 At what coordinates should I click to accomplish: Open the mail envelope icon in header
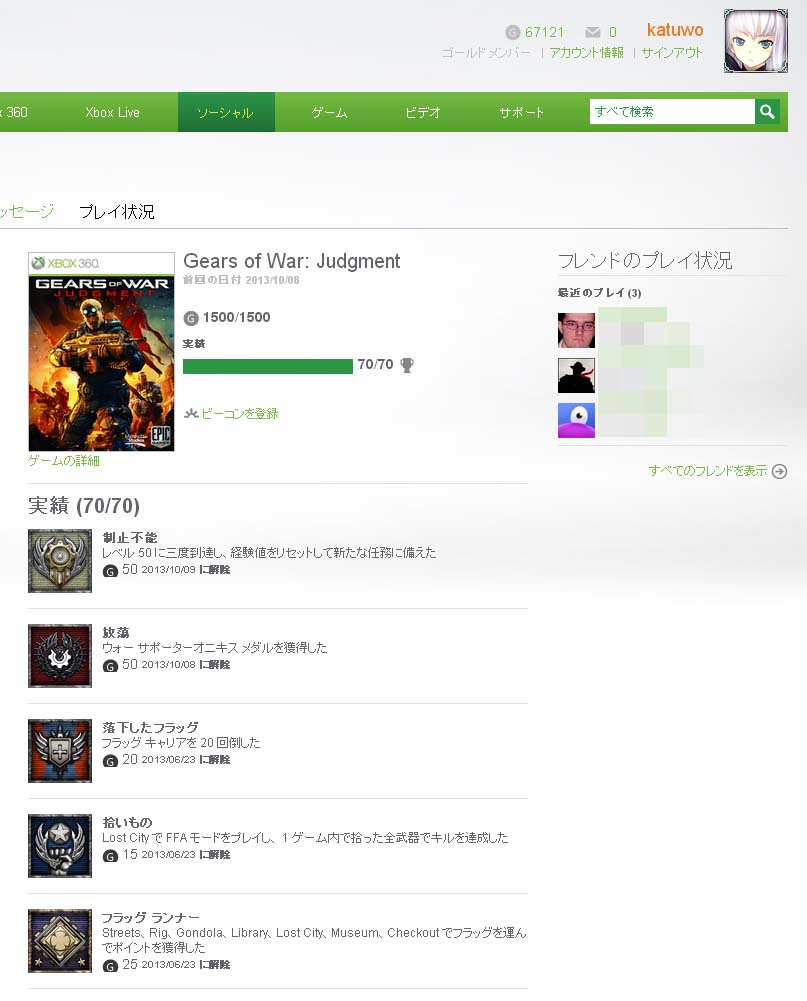592,32
